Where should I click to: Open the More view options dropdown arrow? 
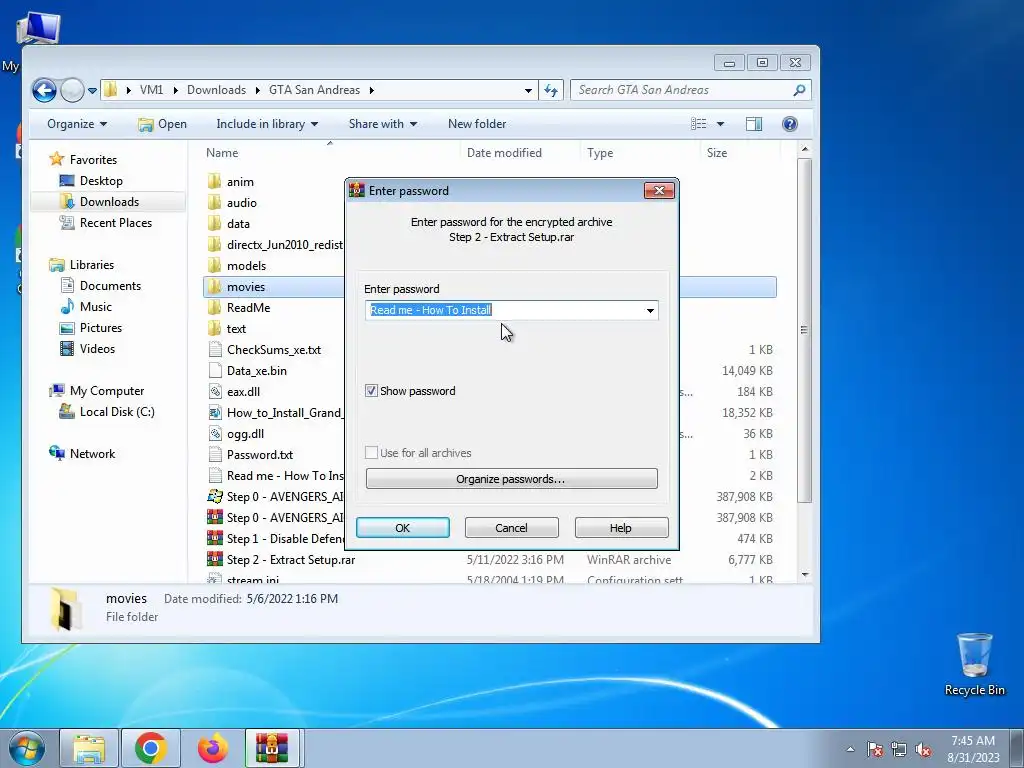click(720, 124)
